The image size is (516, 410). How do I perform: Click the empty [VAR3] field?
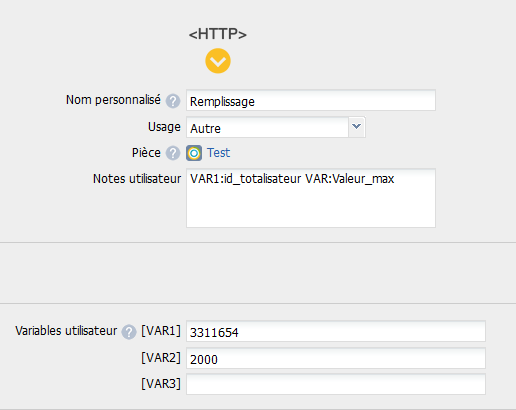[336, 384]
